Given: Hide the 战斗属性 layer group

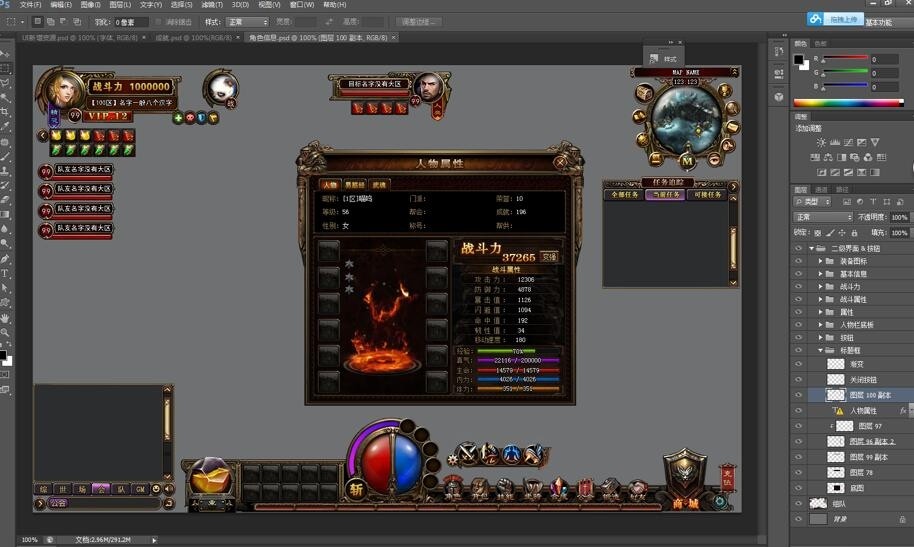Looking at the screenshot, I should [799, 300].
